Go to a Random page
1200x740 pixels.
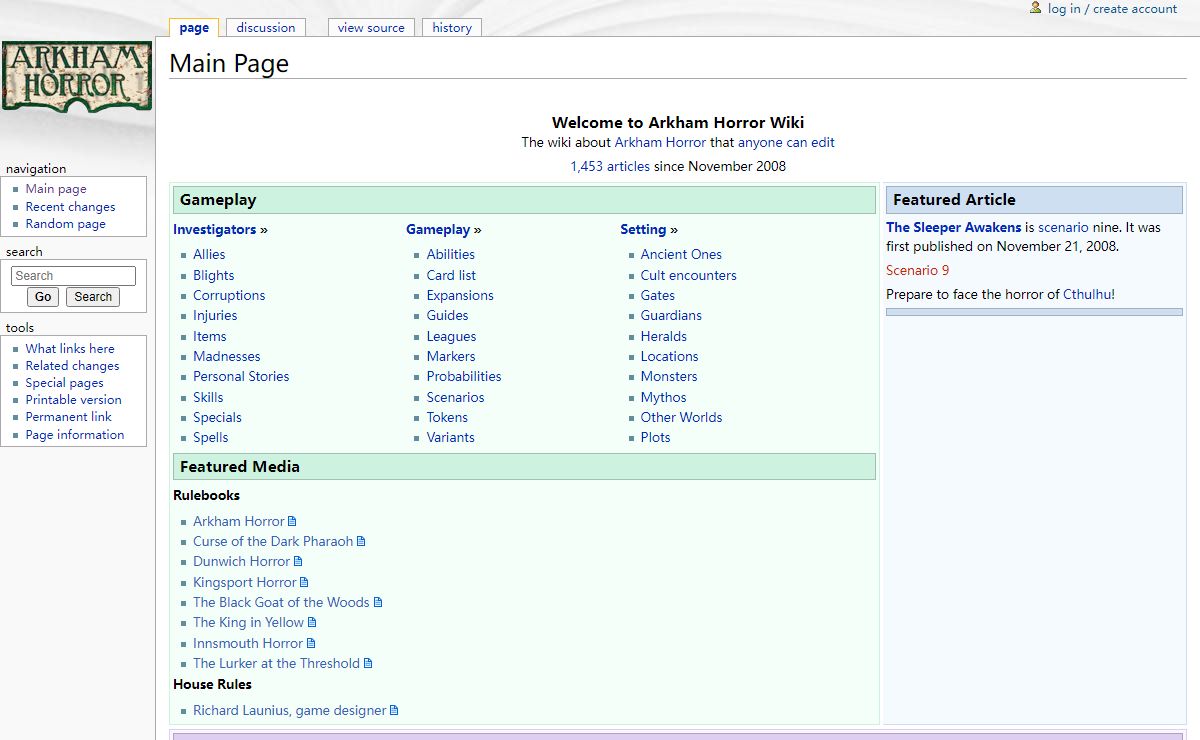65,224
